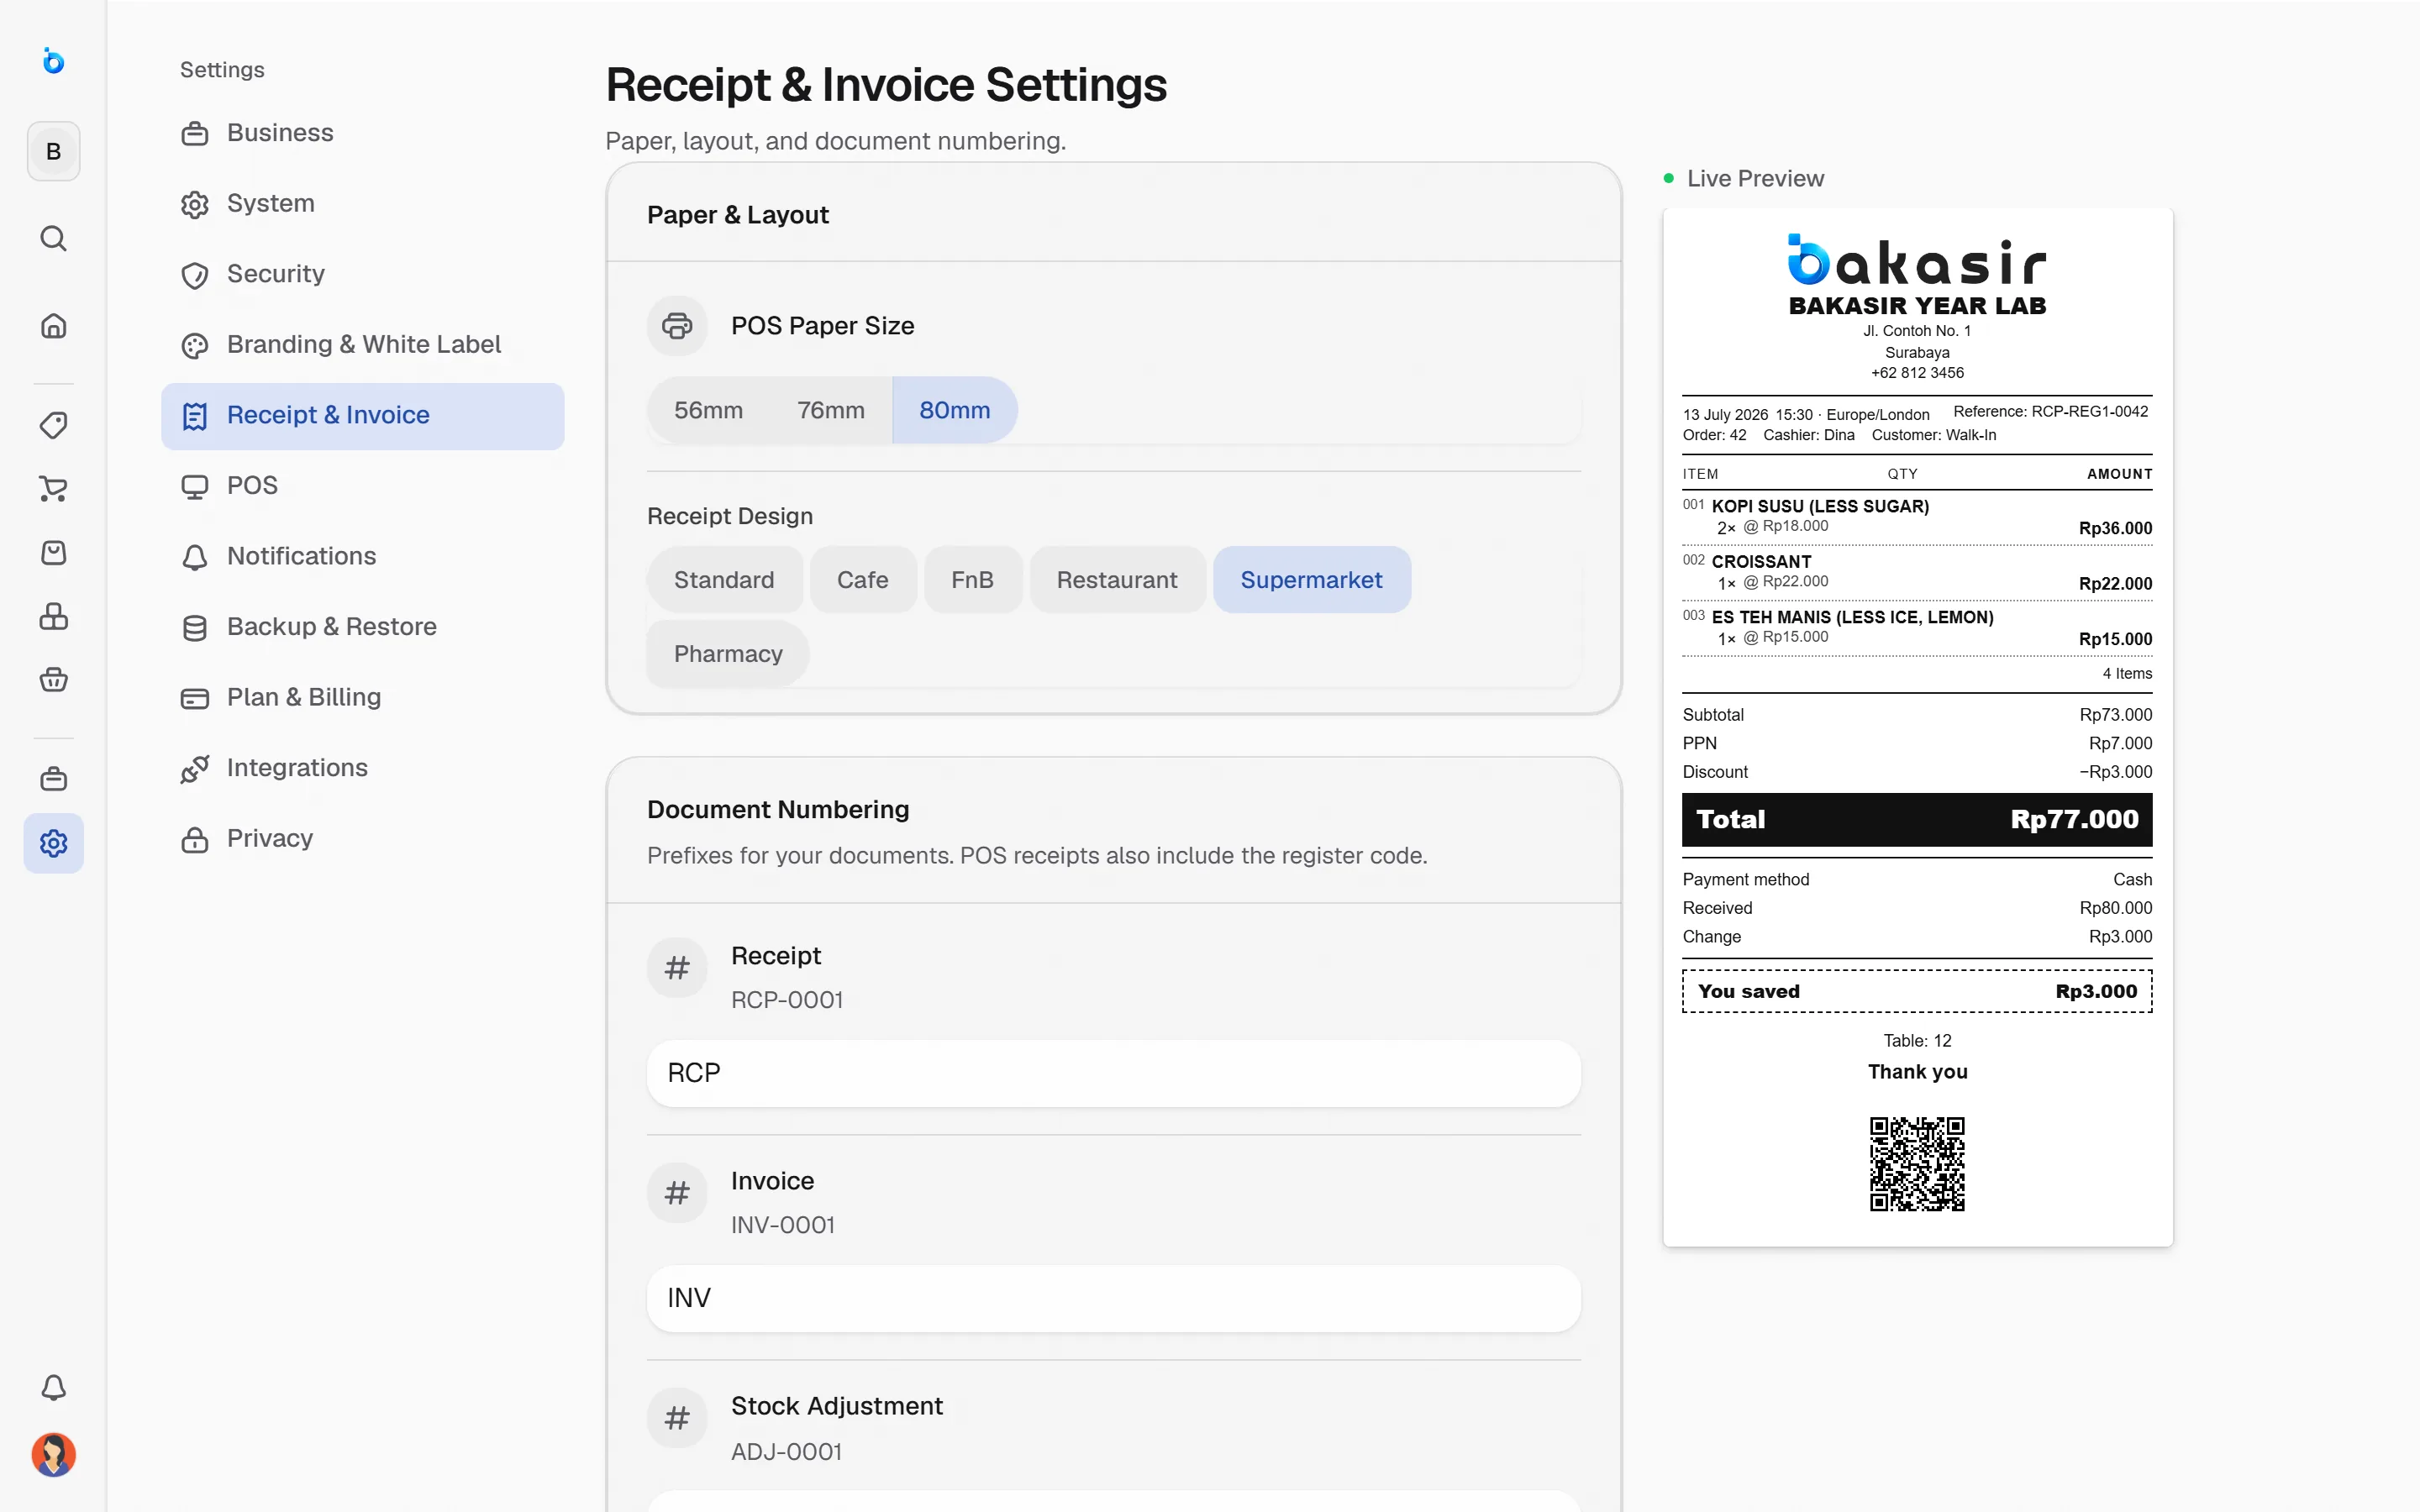Viewport: 2420px width, 1512px height.
Task: Click the hash icon next to Invoice
Action: click(x=677, y=1193)
